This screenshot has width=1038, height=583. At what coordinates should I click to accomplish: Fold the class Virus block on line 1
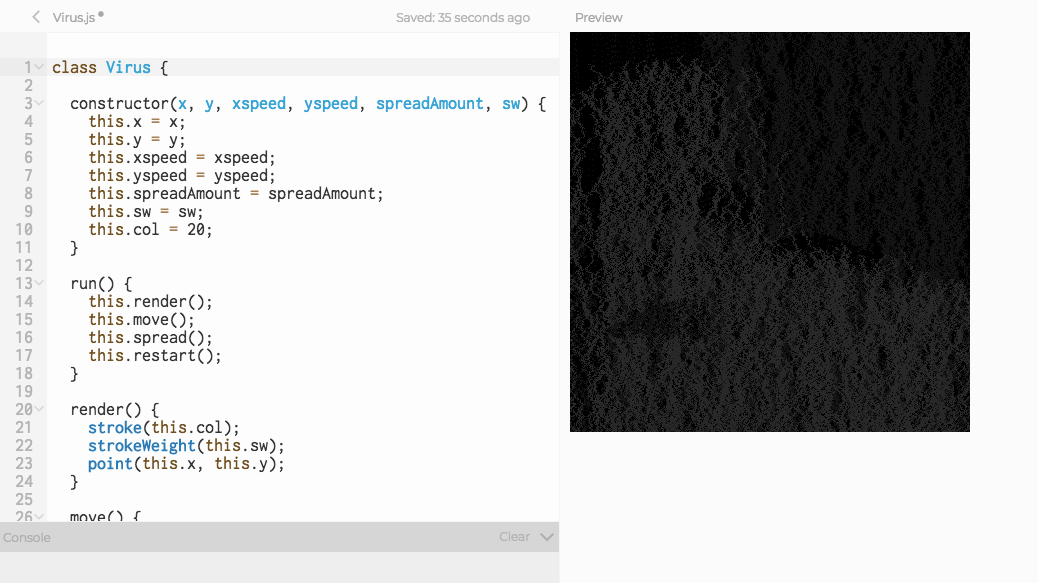click(x=39, y=68)
